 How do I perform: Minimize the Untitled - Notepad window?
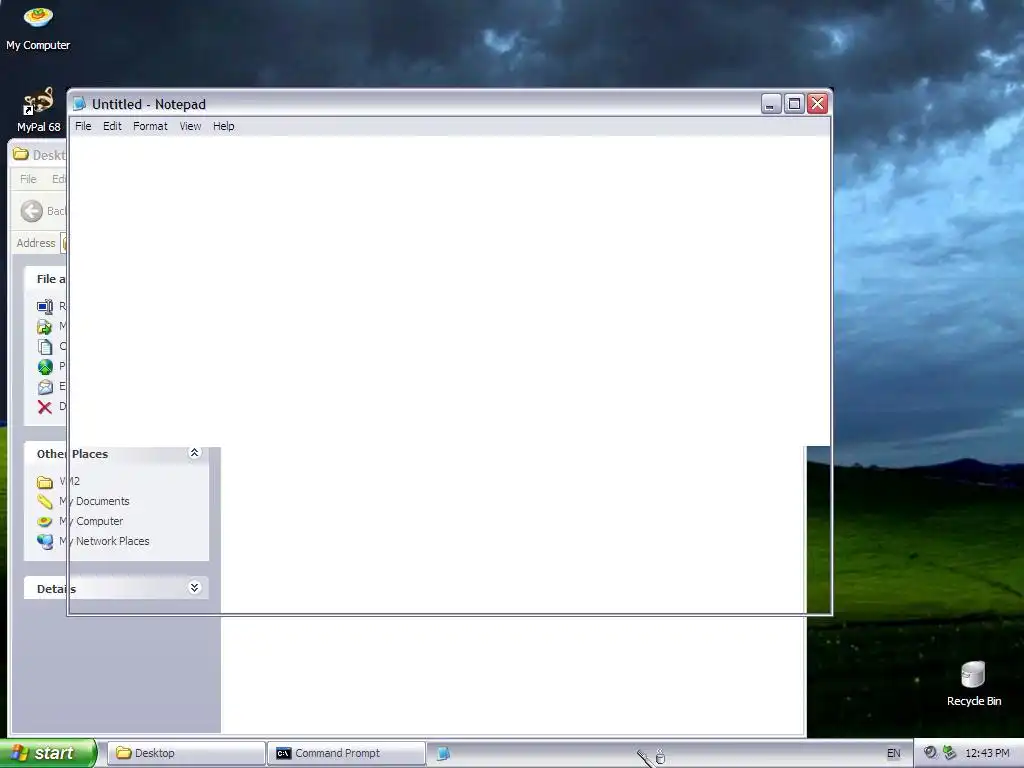[x=771, y=104]
